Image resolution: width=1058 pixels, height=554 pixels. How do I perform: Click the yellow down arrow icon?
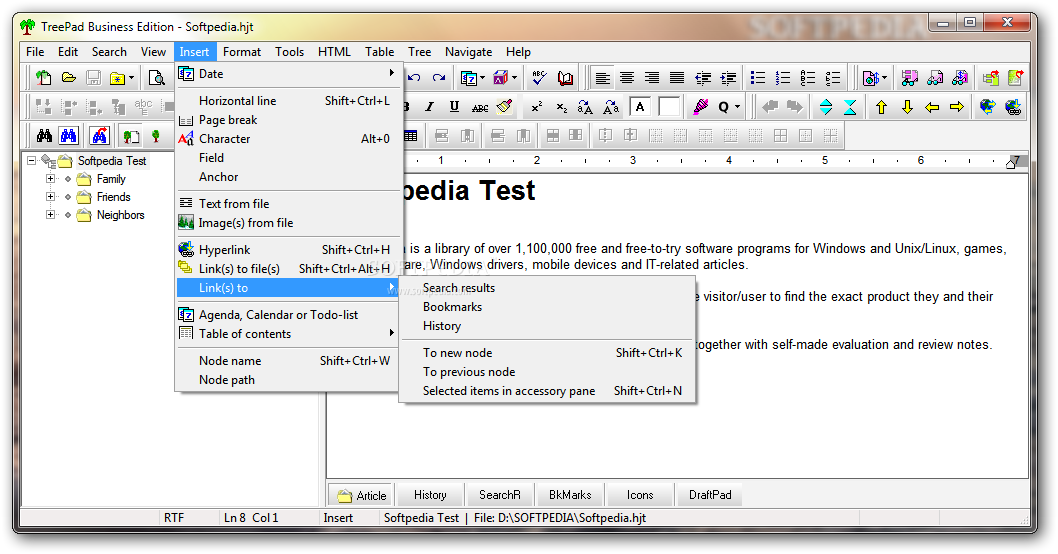tap(907, 107)
